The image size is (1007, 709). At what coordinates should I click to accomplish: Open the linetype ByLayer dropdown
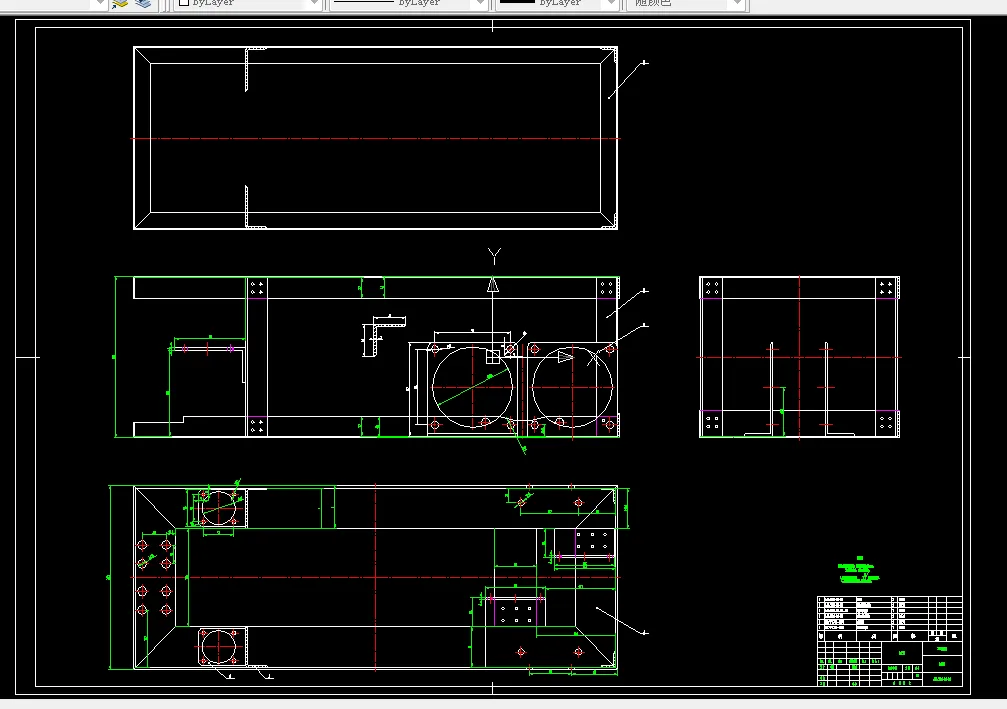[408, 3]
